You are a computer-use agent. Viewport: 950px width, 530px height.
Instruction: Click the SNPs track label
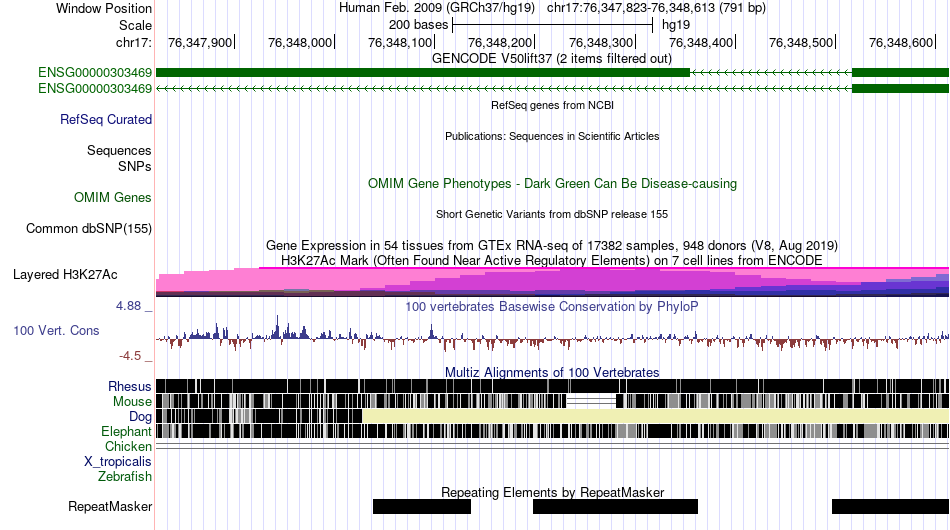pyautogui.click(x=135, y=166)
